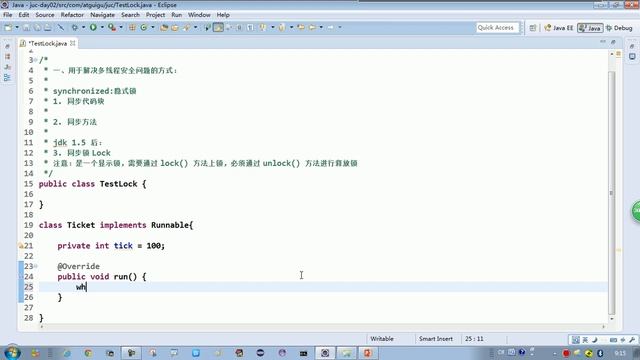Click the second icon in left sidebar
Image resolution: width=640 pixels, height=360 pixels.
tap(7, 57)
